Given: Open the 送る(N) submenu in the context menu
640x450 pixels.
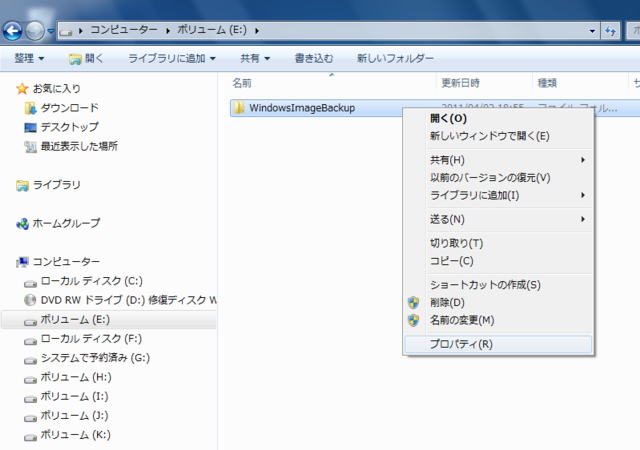Looking at the screenshot, I should coord(498,219).
